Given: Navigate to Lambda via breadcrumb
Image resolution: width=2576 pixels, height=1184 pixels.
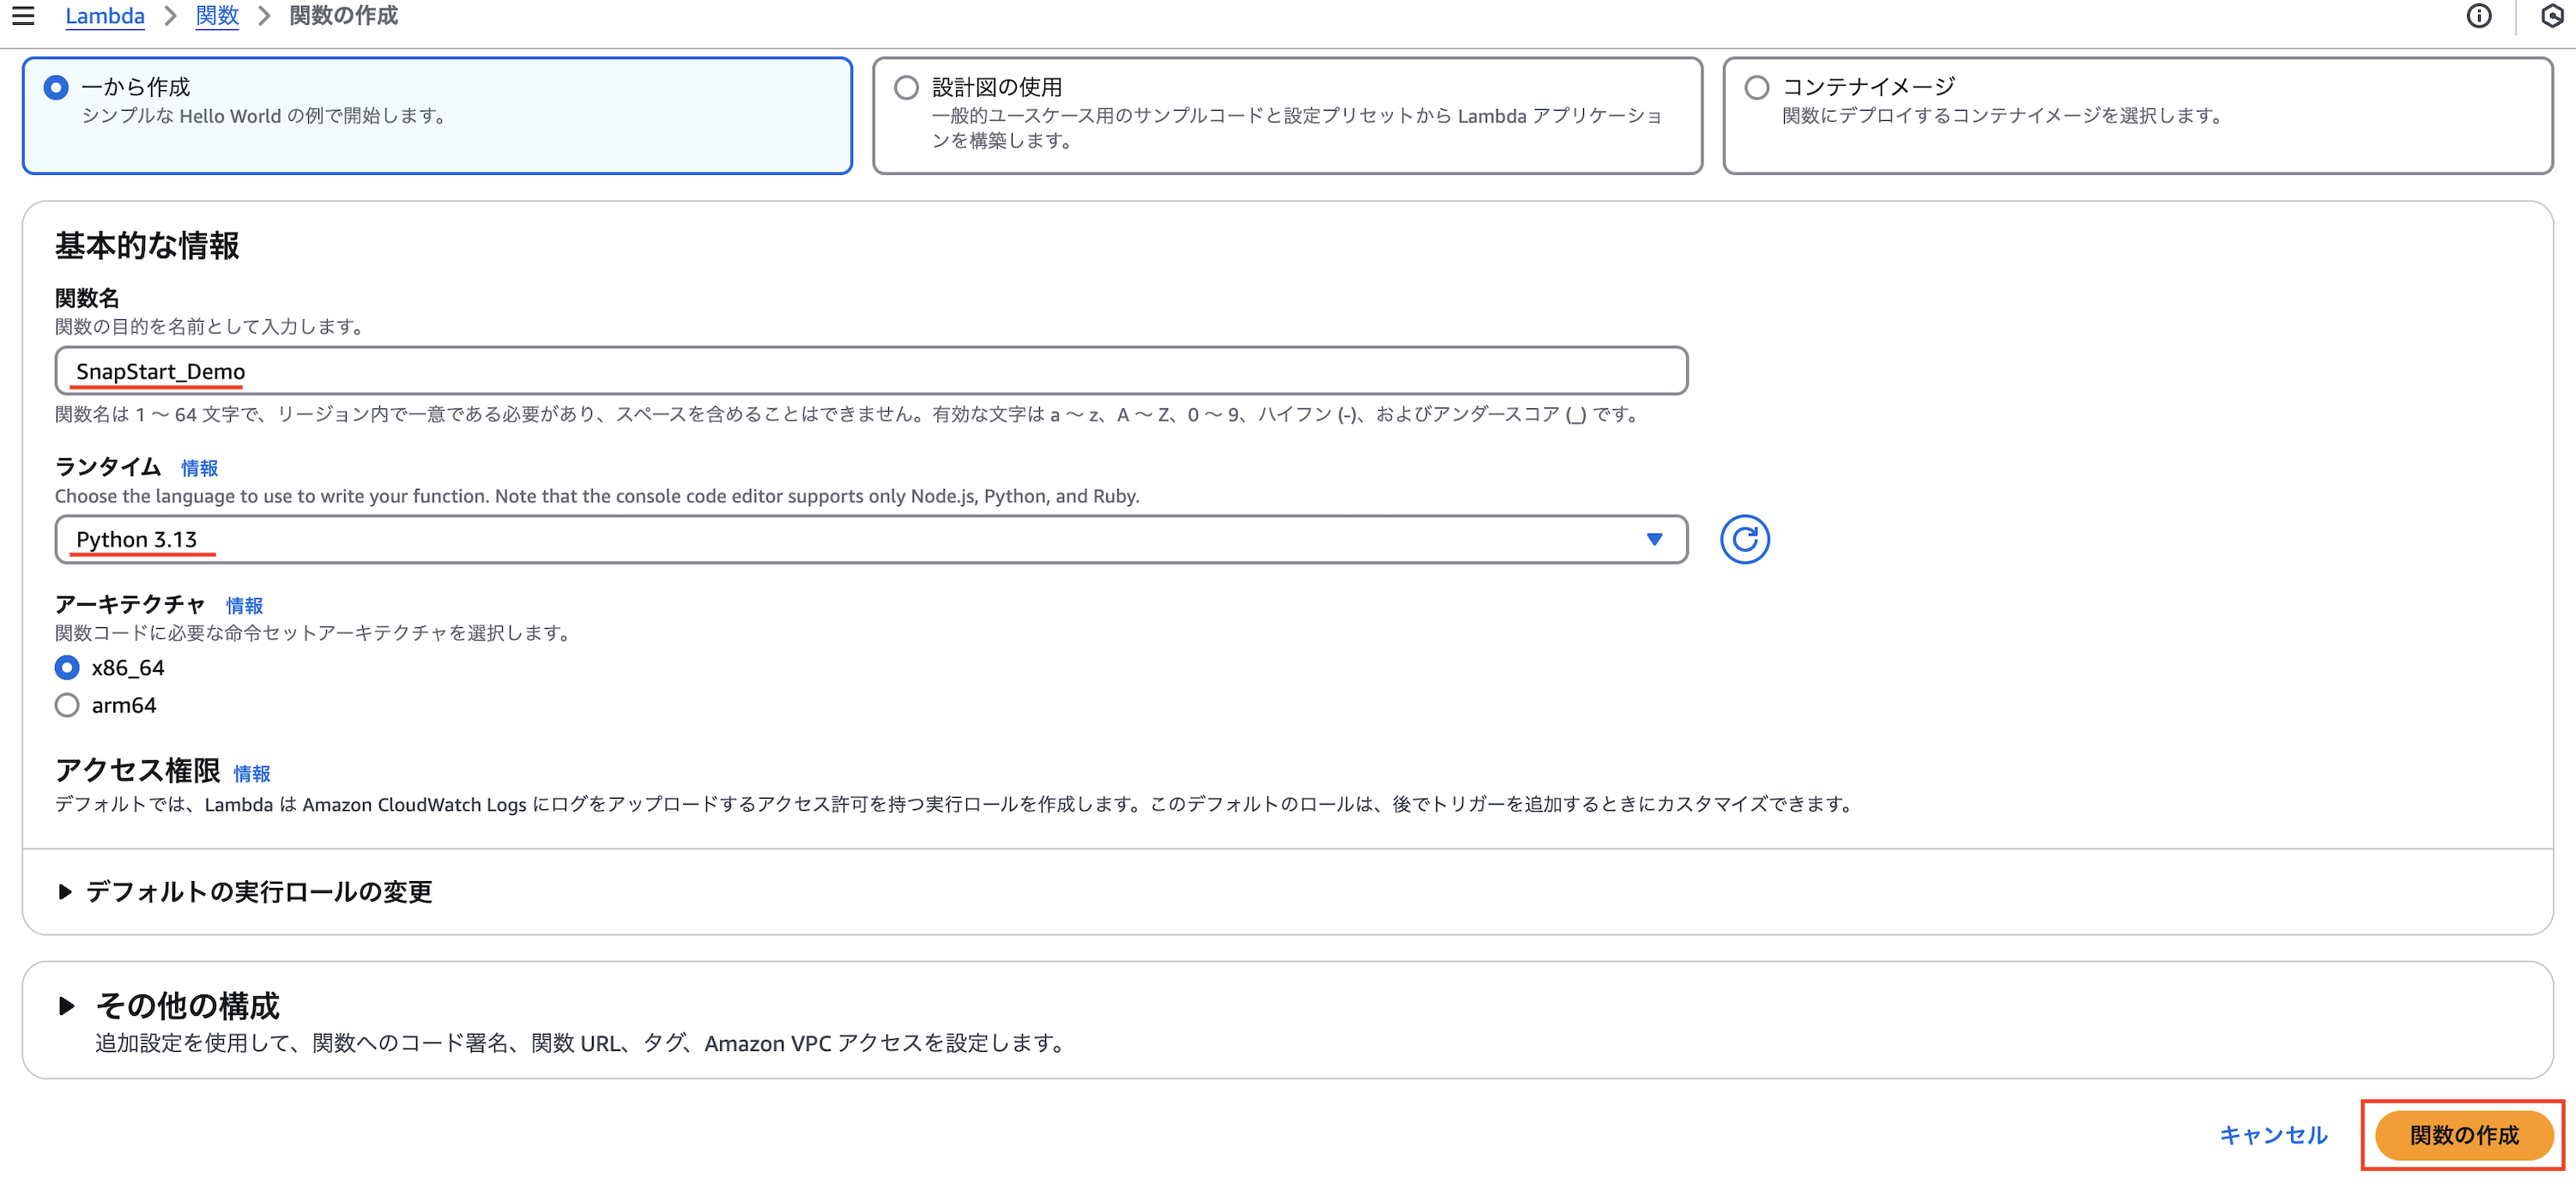Looking at the screenshot, I should [104, 16].
